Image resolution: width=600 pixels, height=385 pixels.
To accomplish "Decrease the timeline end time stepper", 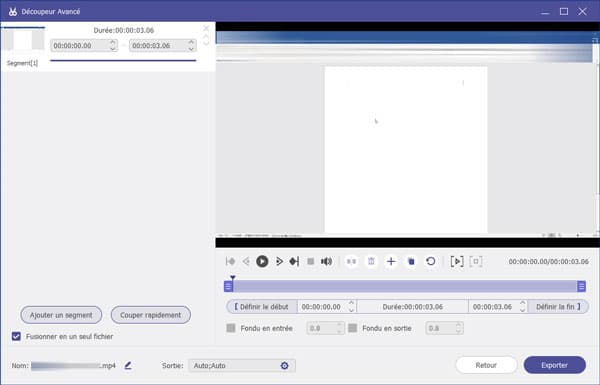I will point(522,310).
